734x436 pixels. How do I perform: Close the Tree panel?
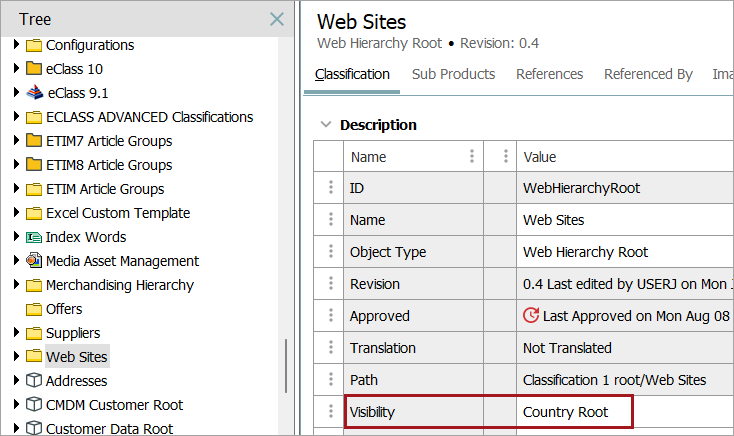tap(277, 19)
